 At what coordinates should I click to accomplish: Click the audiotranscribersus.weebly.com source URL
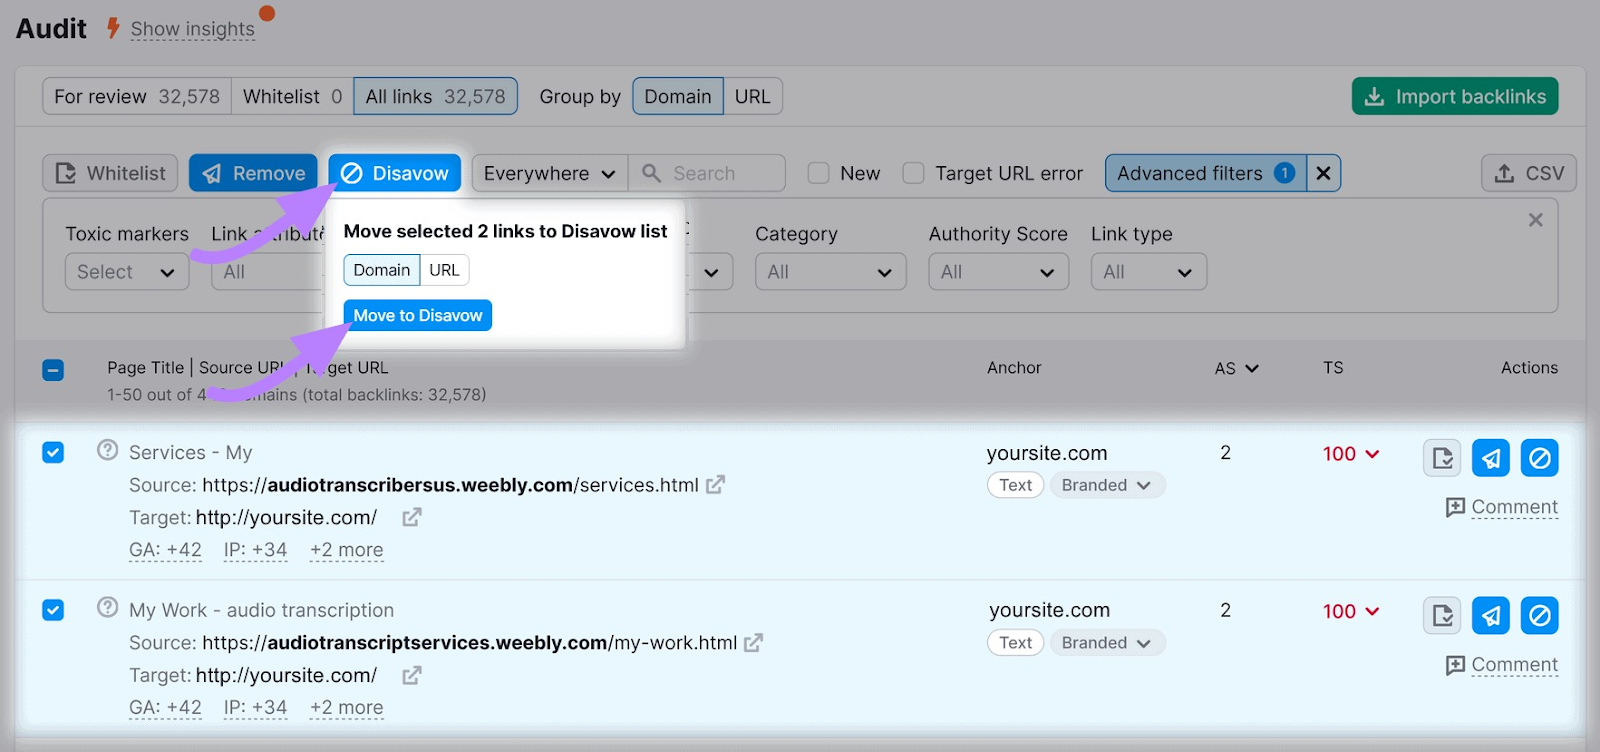pos(450,485)
